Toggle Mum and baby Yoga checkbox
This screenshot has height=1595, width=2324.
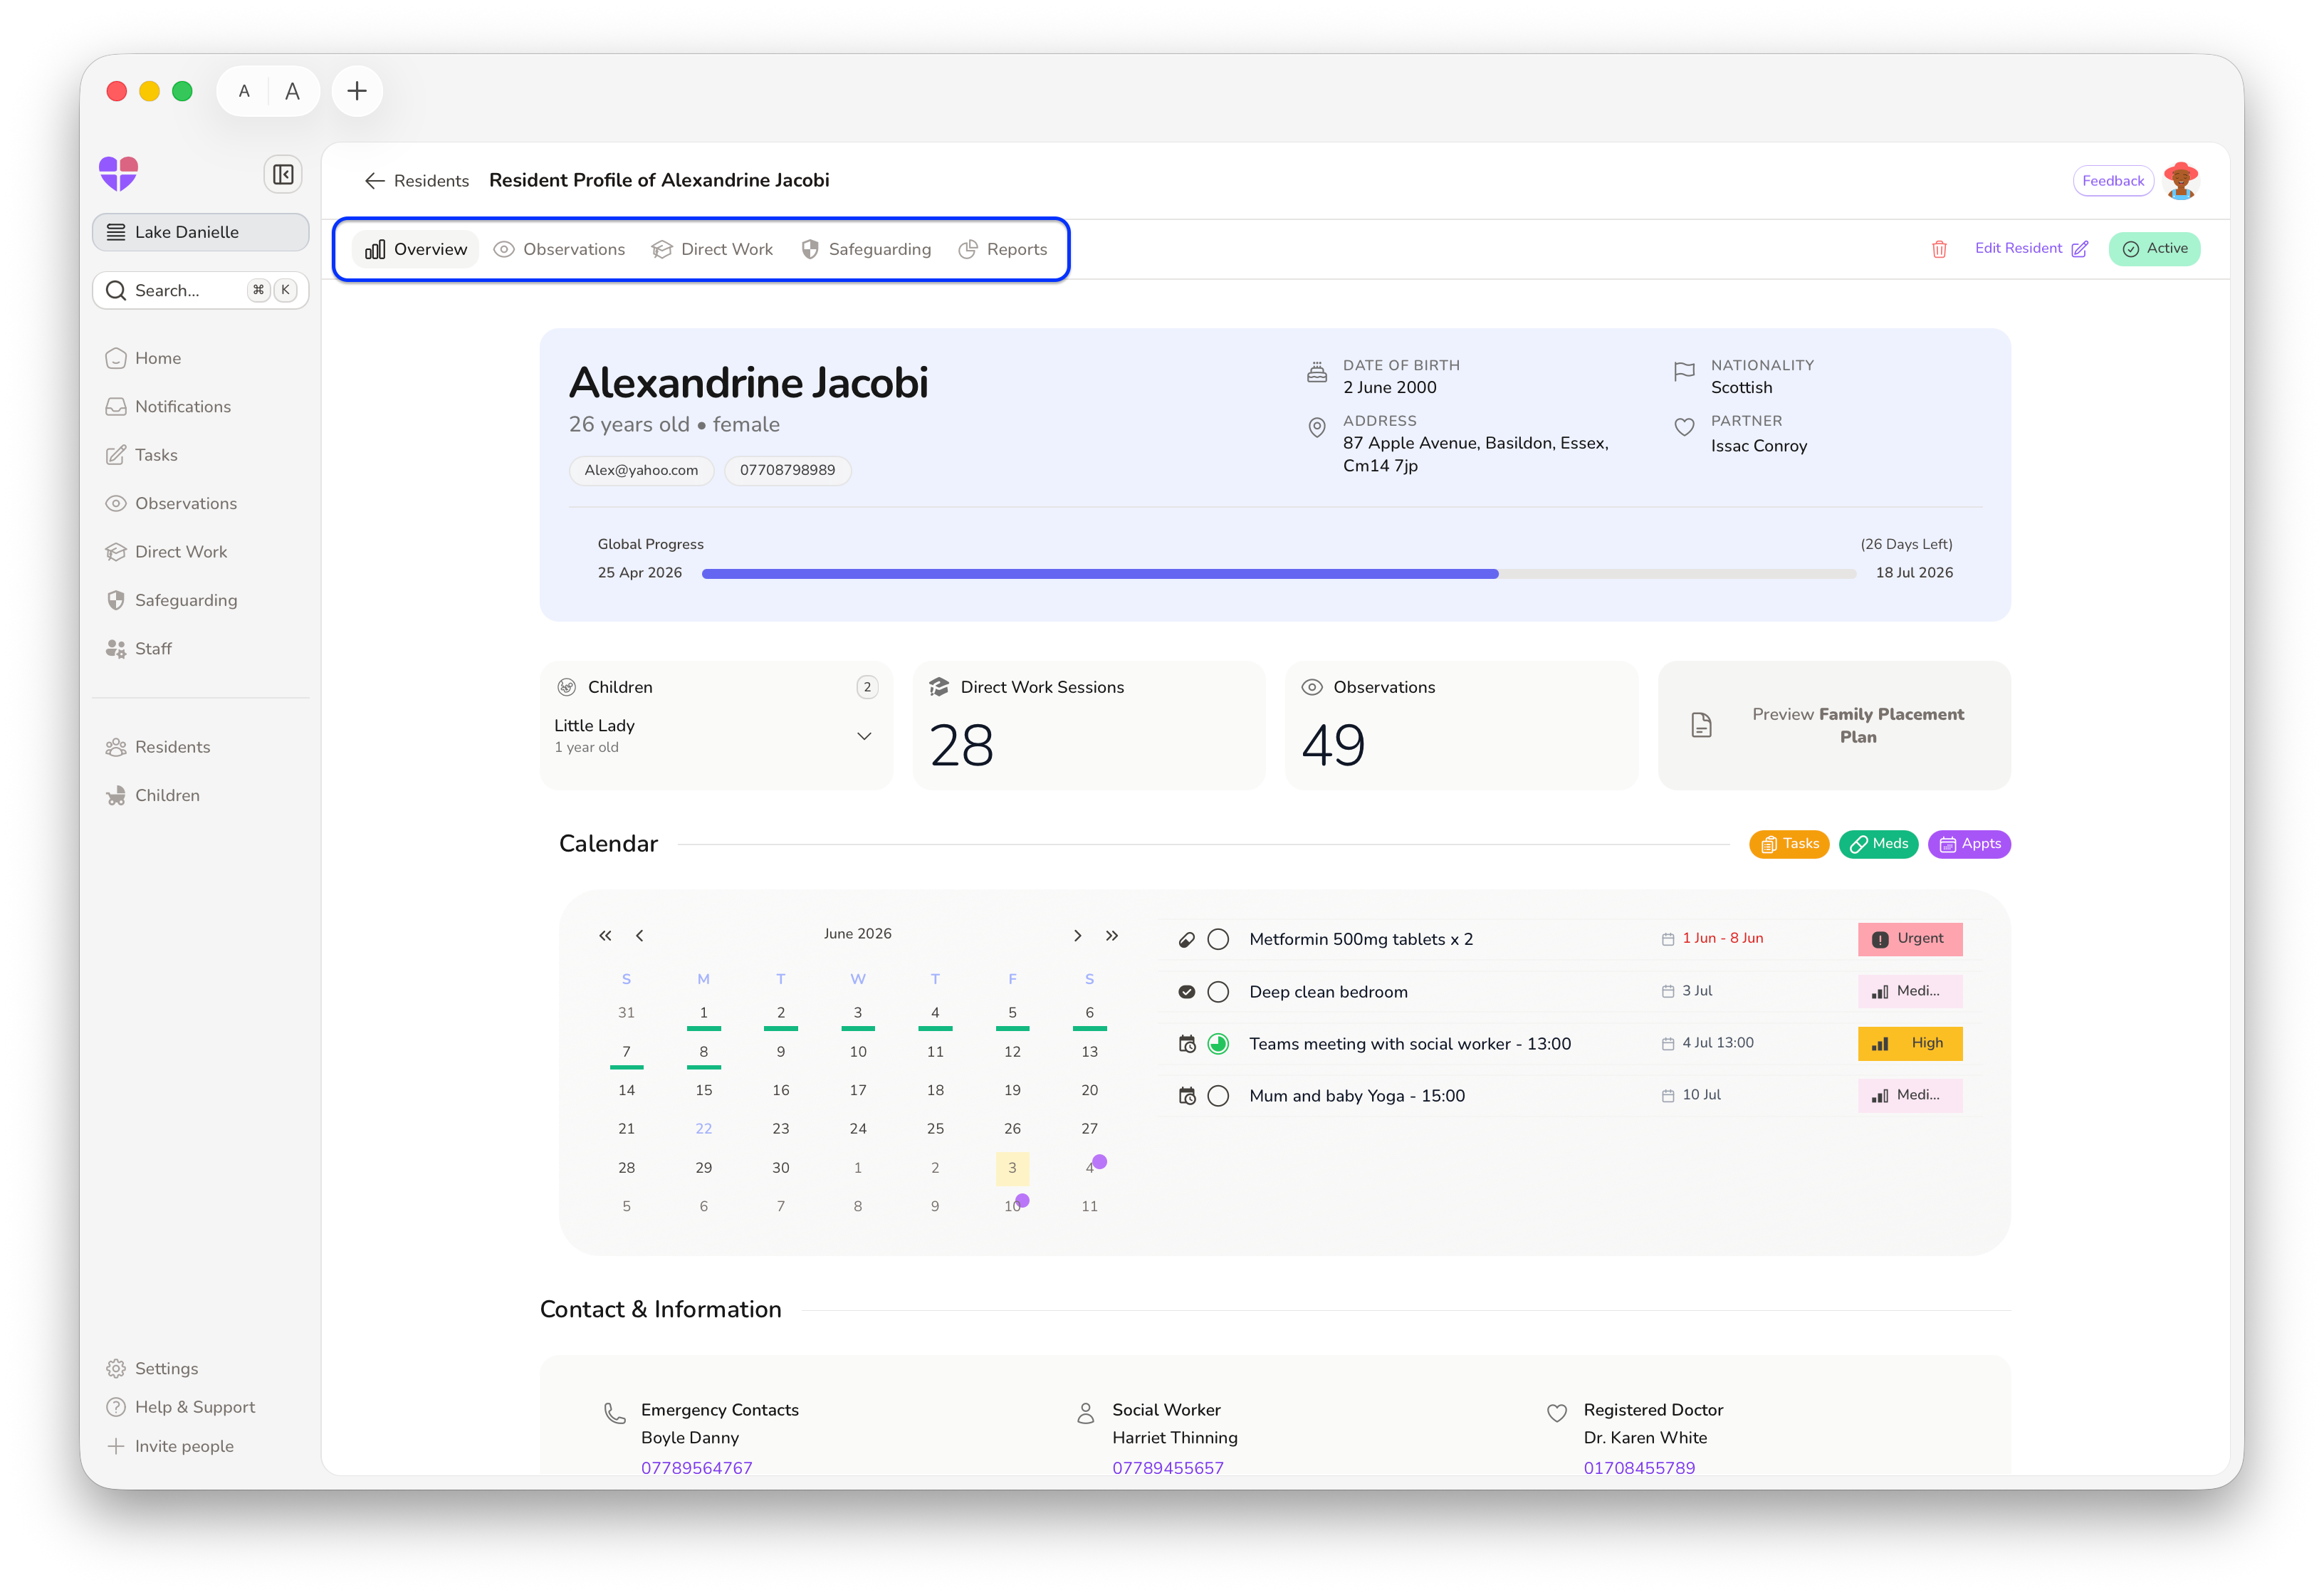[1218, 1096]
